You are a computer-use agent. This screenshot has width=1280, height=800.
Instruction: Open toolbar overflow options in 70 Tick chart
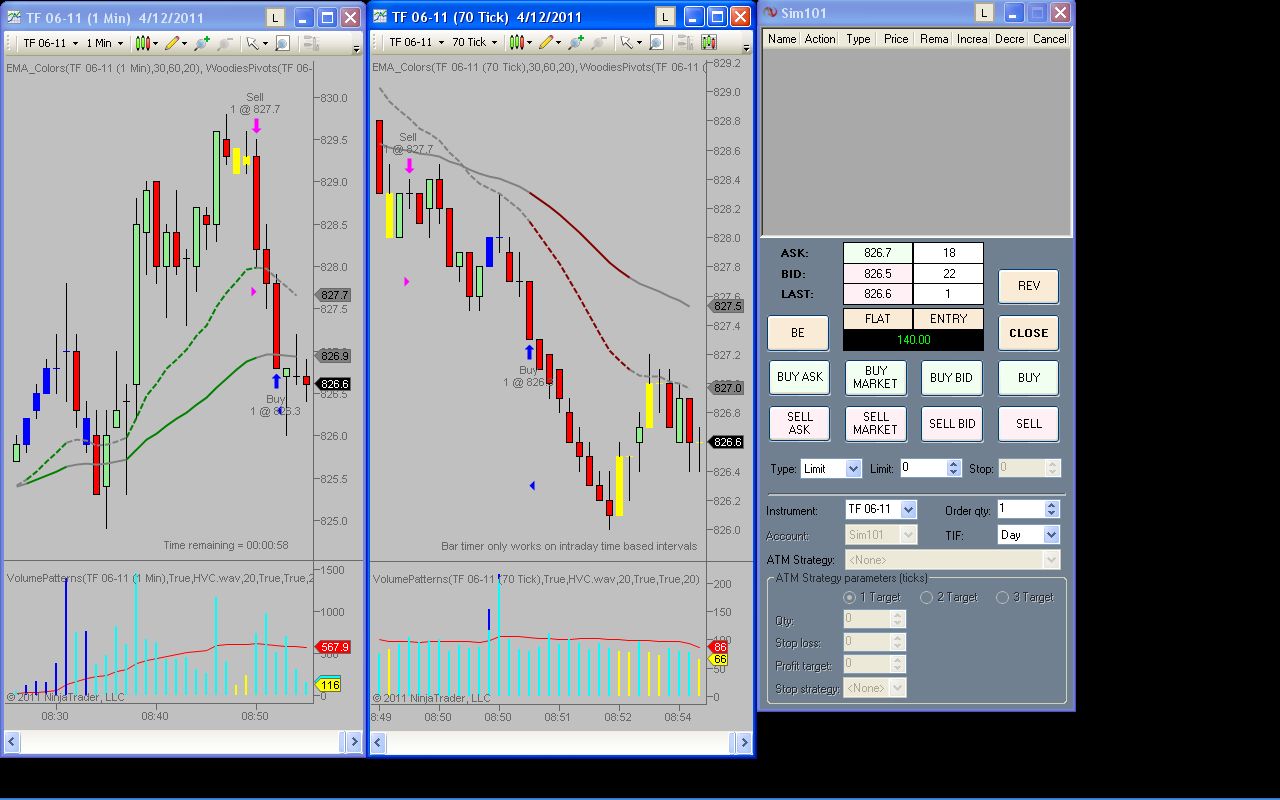pyautogui.click(x=747, y=47)
